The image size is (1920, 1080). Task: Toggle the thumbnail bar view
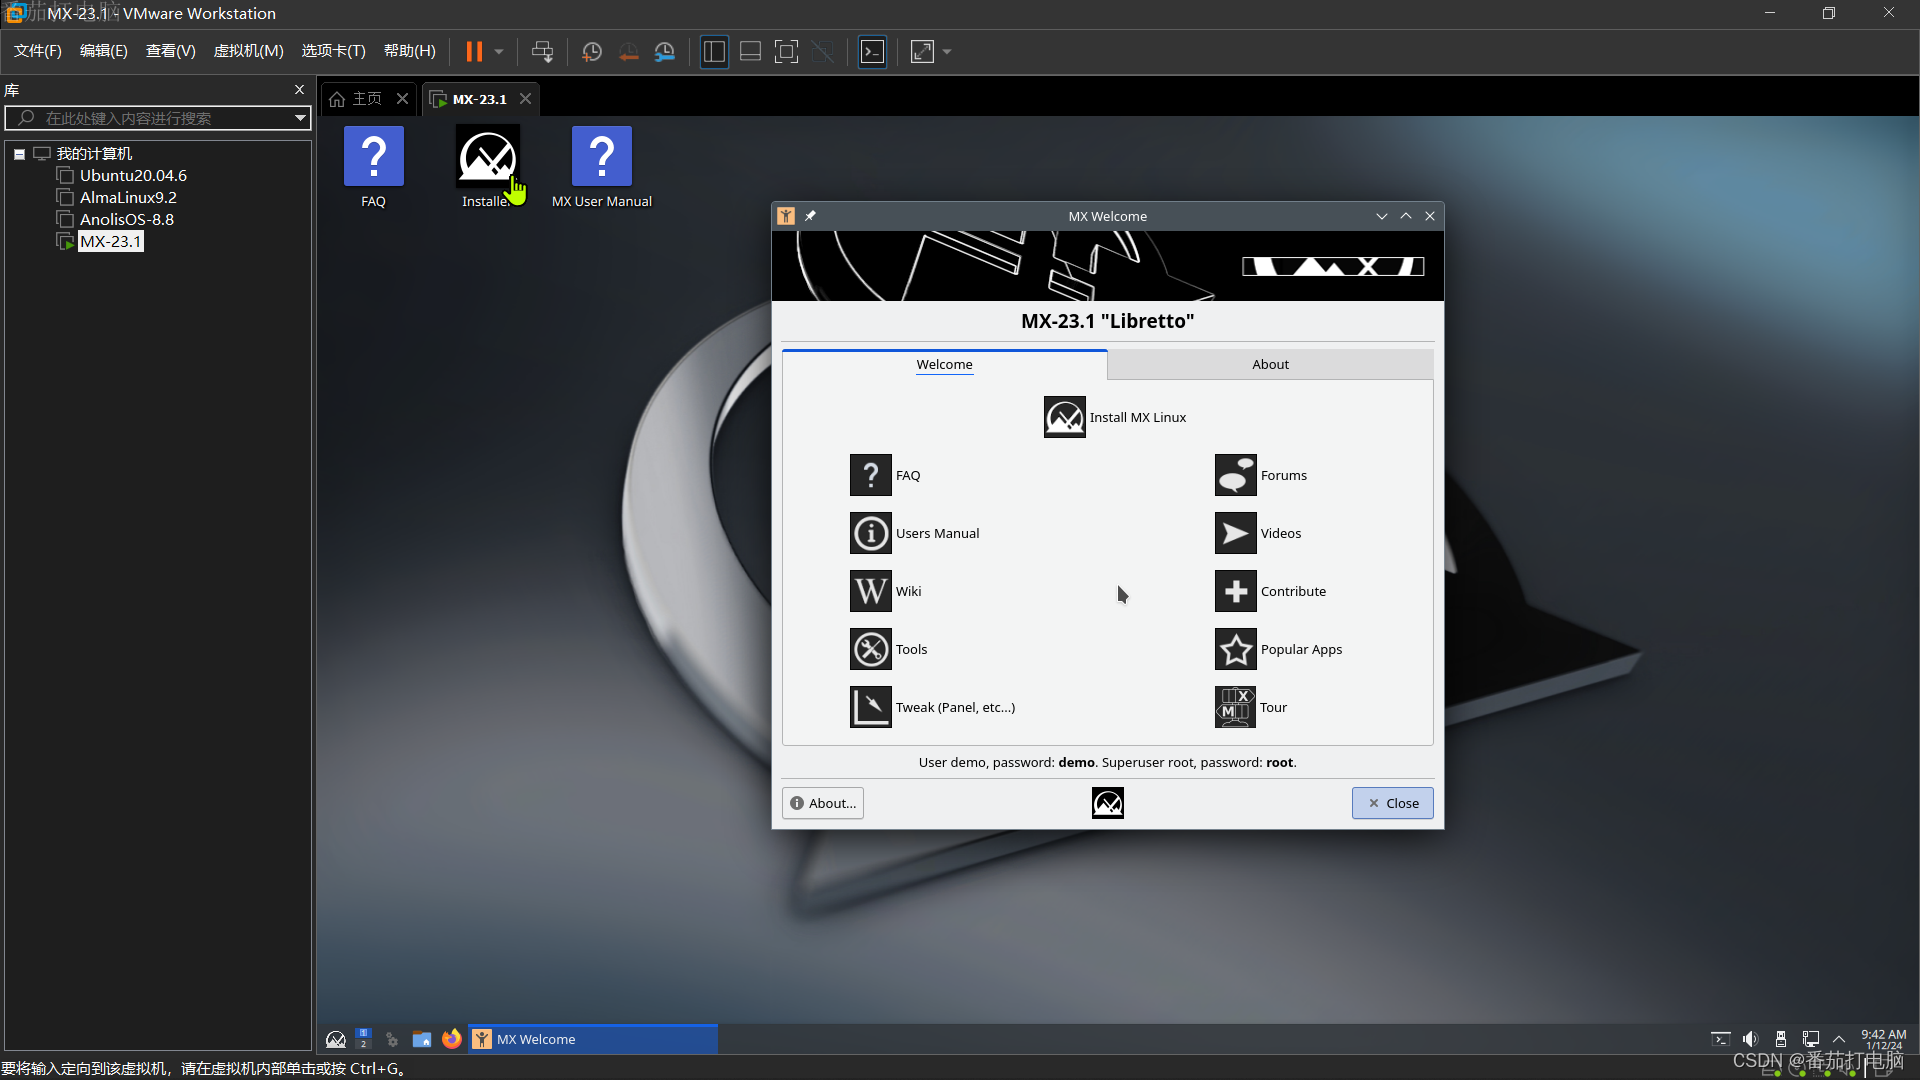point(750,51)
